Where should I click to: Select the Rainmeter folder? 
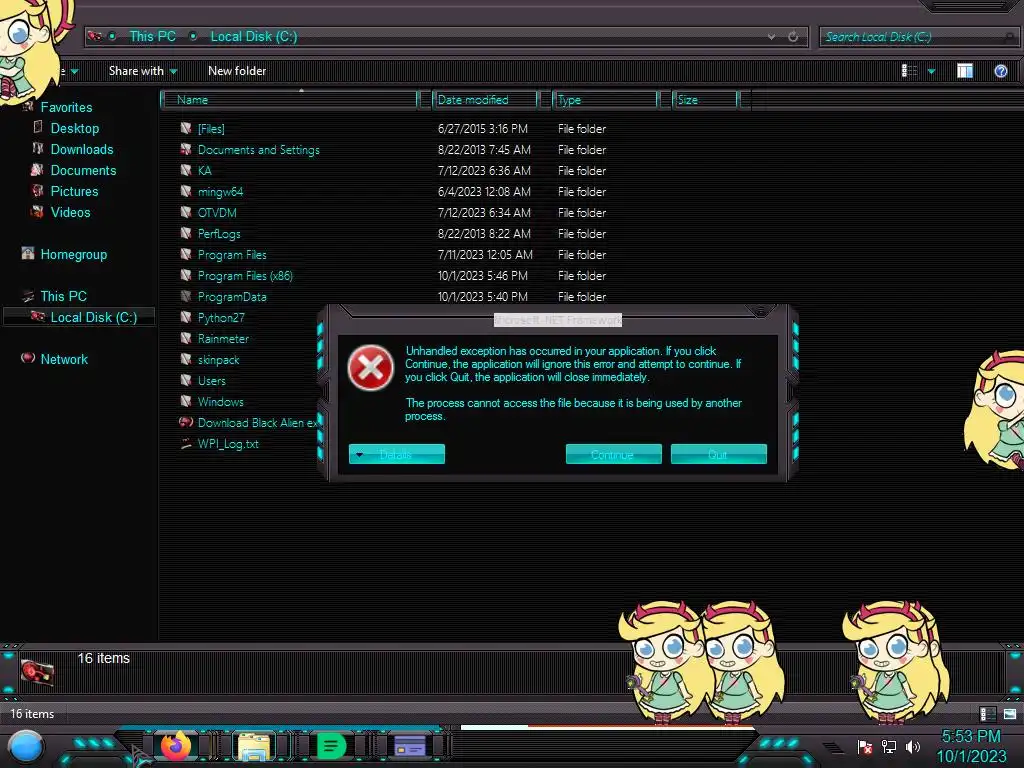click(223, 338)
